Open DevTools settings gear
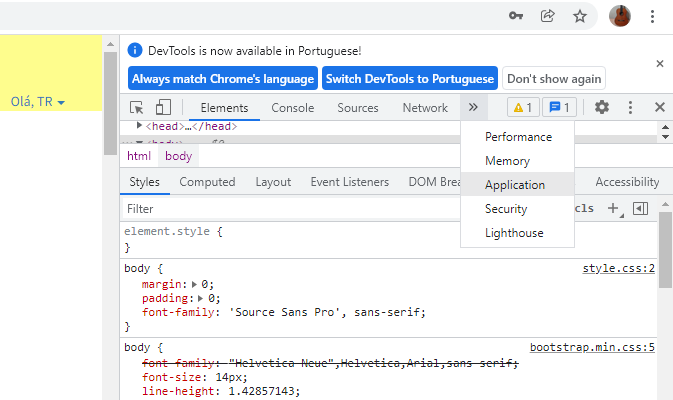This screenshot has height=400, width=673. (602, 107)
